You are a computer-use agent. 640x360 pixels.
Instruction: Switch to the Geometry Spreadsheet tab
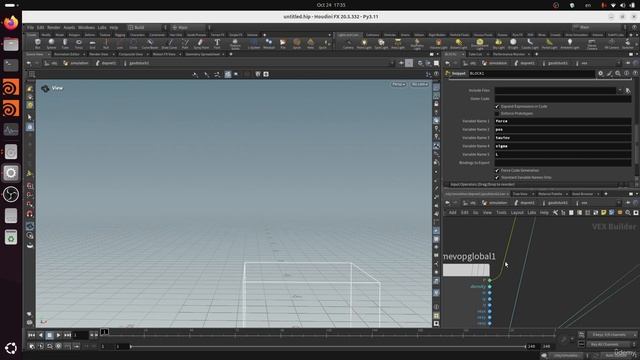pyautogui.click(x=202, y=54)
